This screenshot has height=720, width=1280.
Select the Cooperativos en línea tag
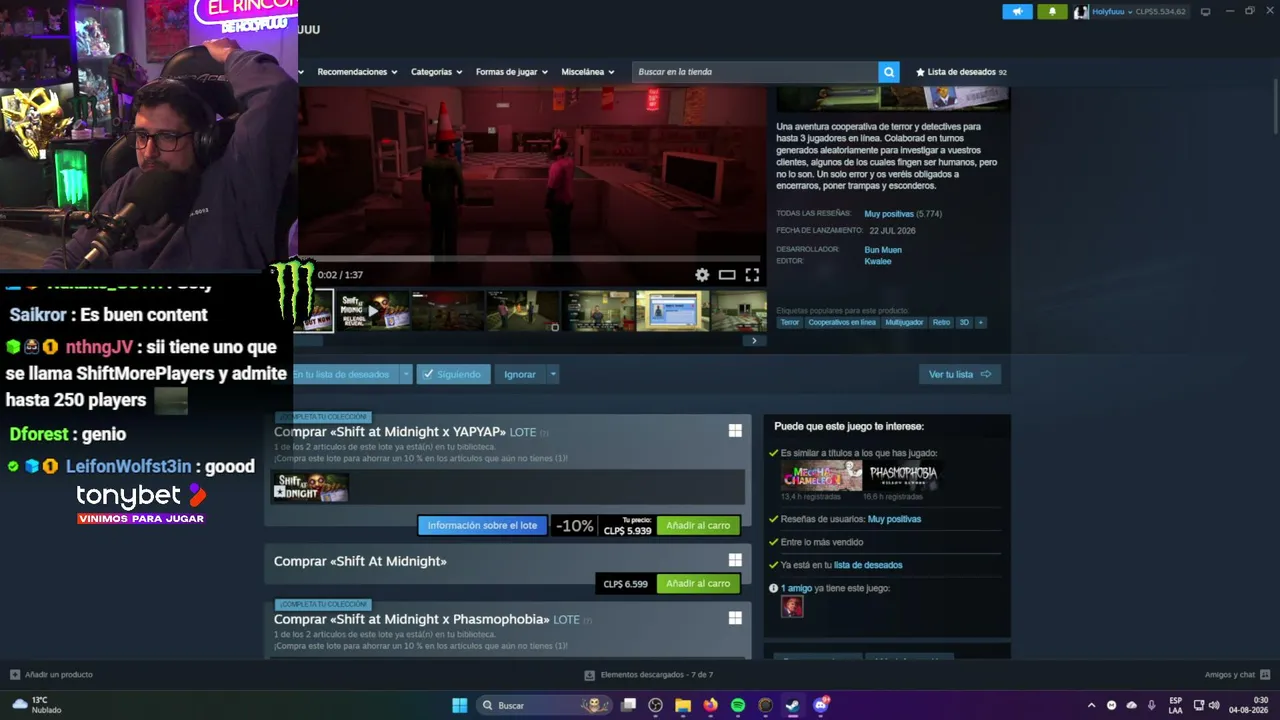coord(842,323)
